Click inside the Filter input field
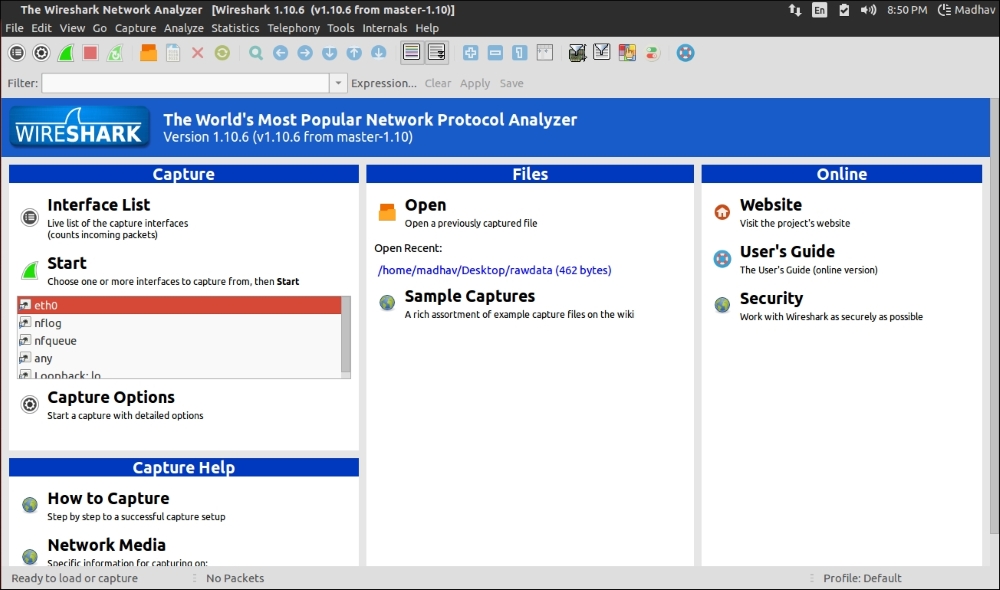The width and height of the screenshot is (1000, 590). (x=180, y=83)
